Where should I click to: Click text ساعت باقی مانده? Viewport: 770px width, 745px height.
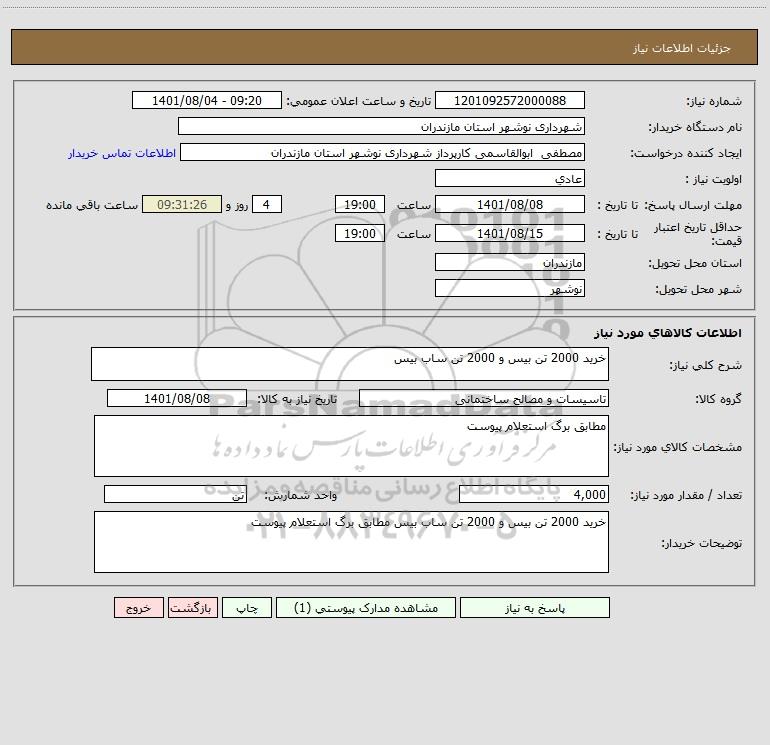click(x=92, y=205)
